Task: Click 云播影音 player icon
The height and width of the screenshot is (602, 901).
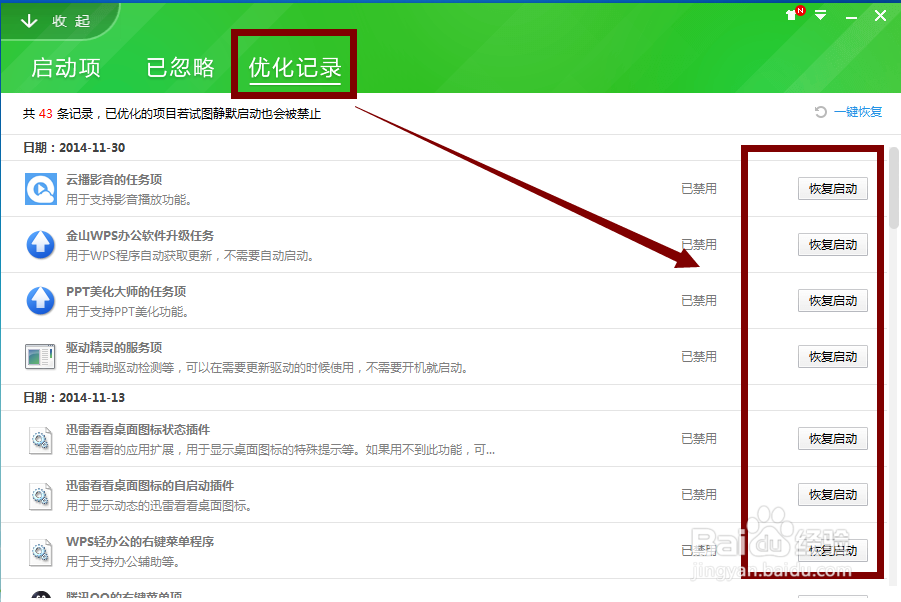Action: 41,189
